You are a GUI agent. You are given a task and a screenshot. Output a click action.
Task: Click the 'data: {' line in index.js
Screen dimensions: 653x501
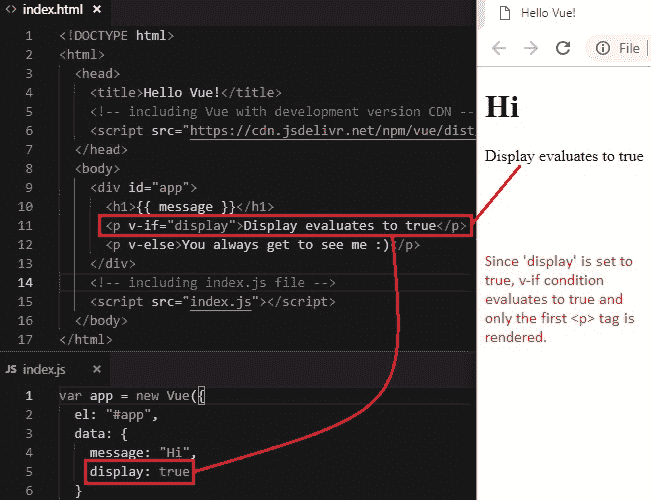(101, 434)
